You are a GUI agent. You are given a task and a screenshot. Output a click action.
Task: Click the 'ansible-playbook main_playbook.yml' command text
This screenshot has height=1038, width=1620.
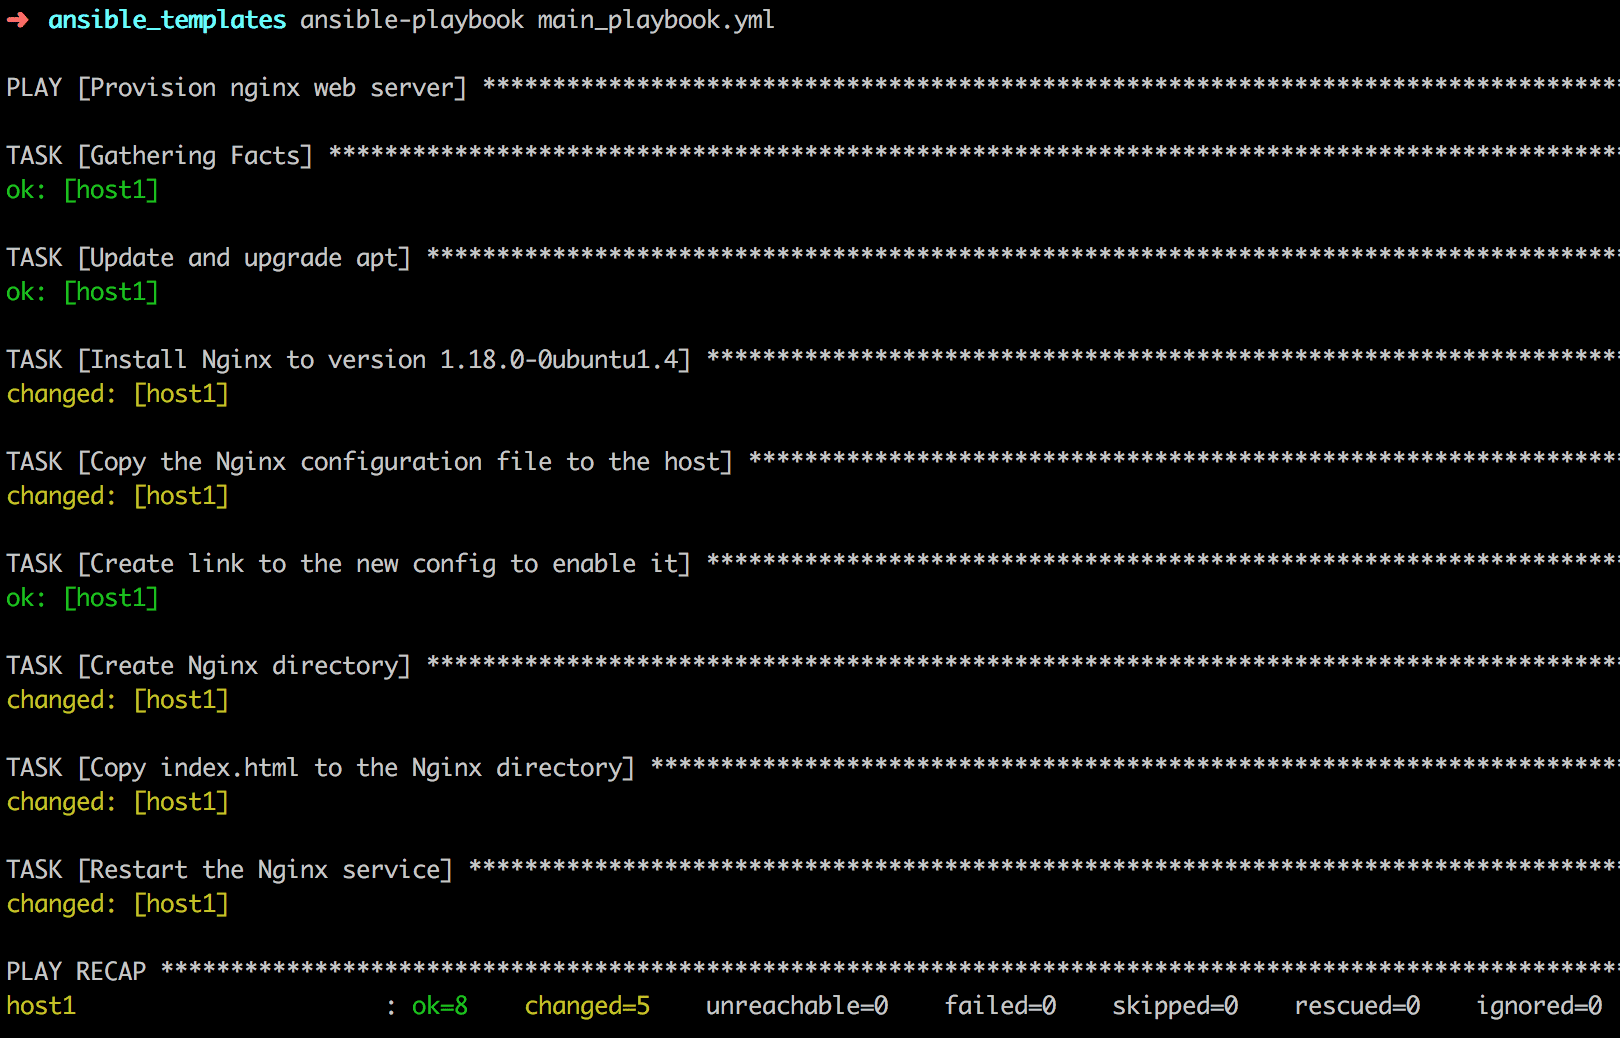click(x=537, y=20)
